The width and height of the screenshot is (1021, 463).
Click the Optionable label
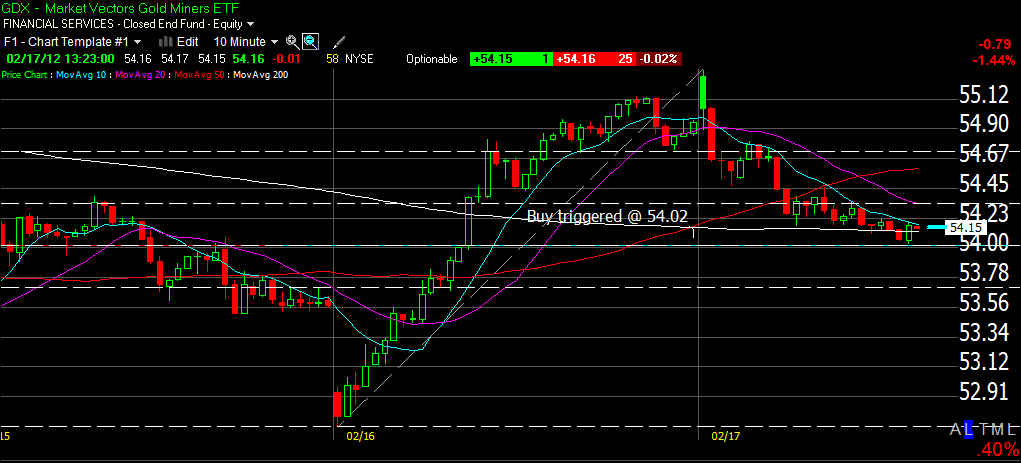(432, 58)
